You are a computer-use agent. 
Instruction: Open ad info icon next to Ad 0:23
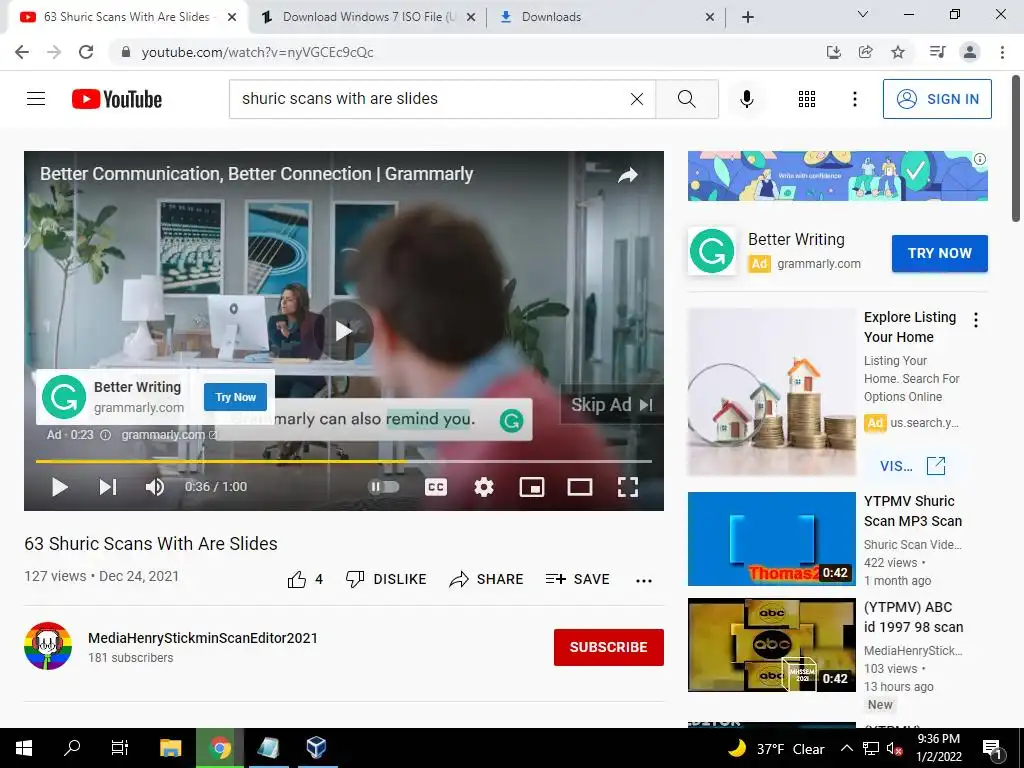pyautogui.click(x=105, y=435)
